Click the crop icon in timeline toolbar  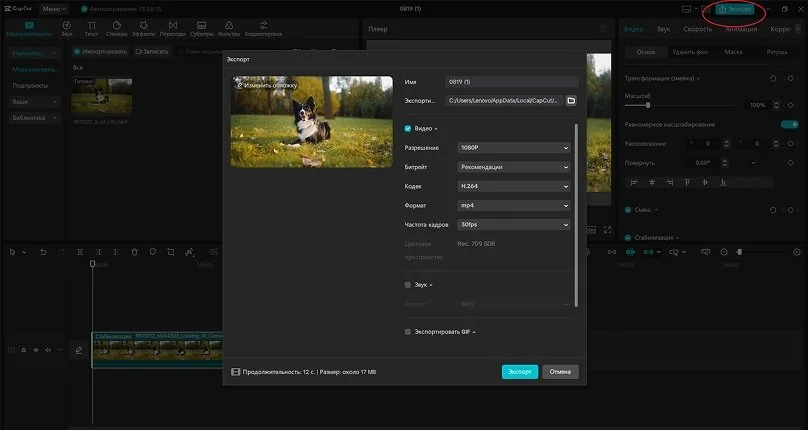[171, 252]
